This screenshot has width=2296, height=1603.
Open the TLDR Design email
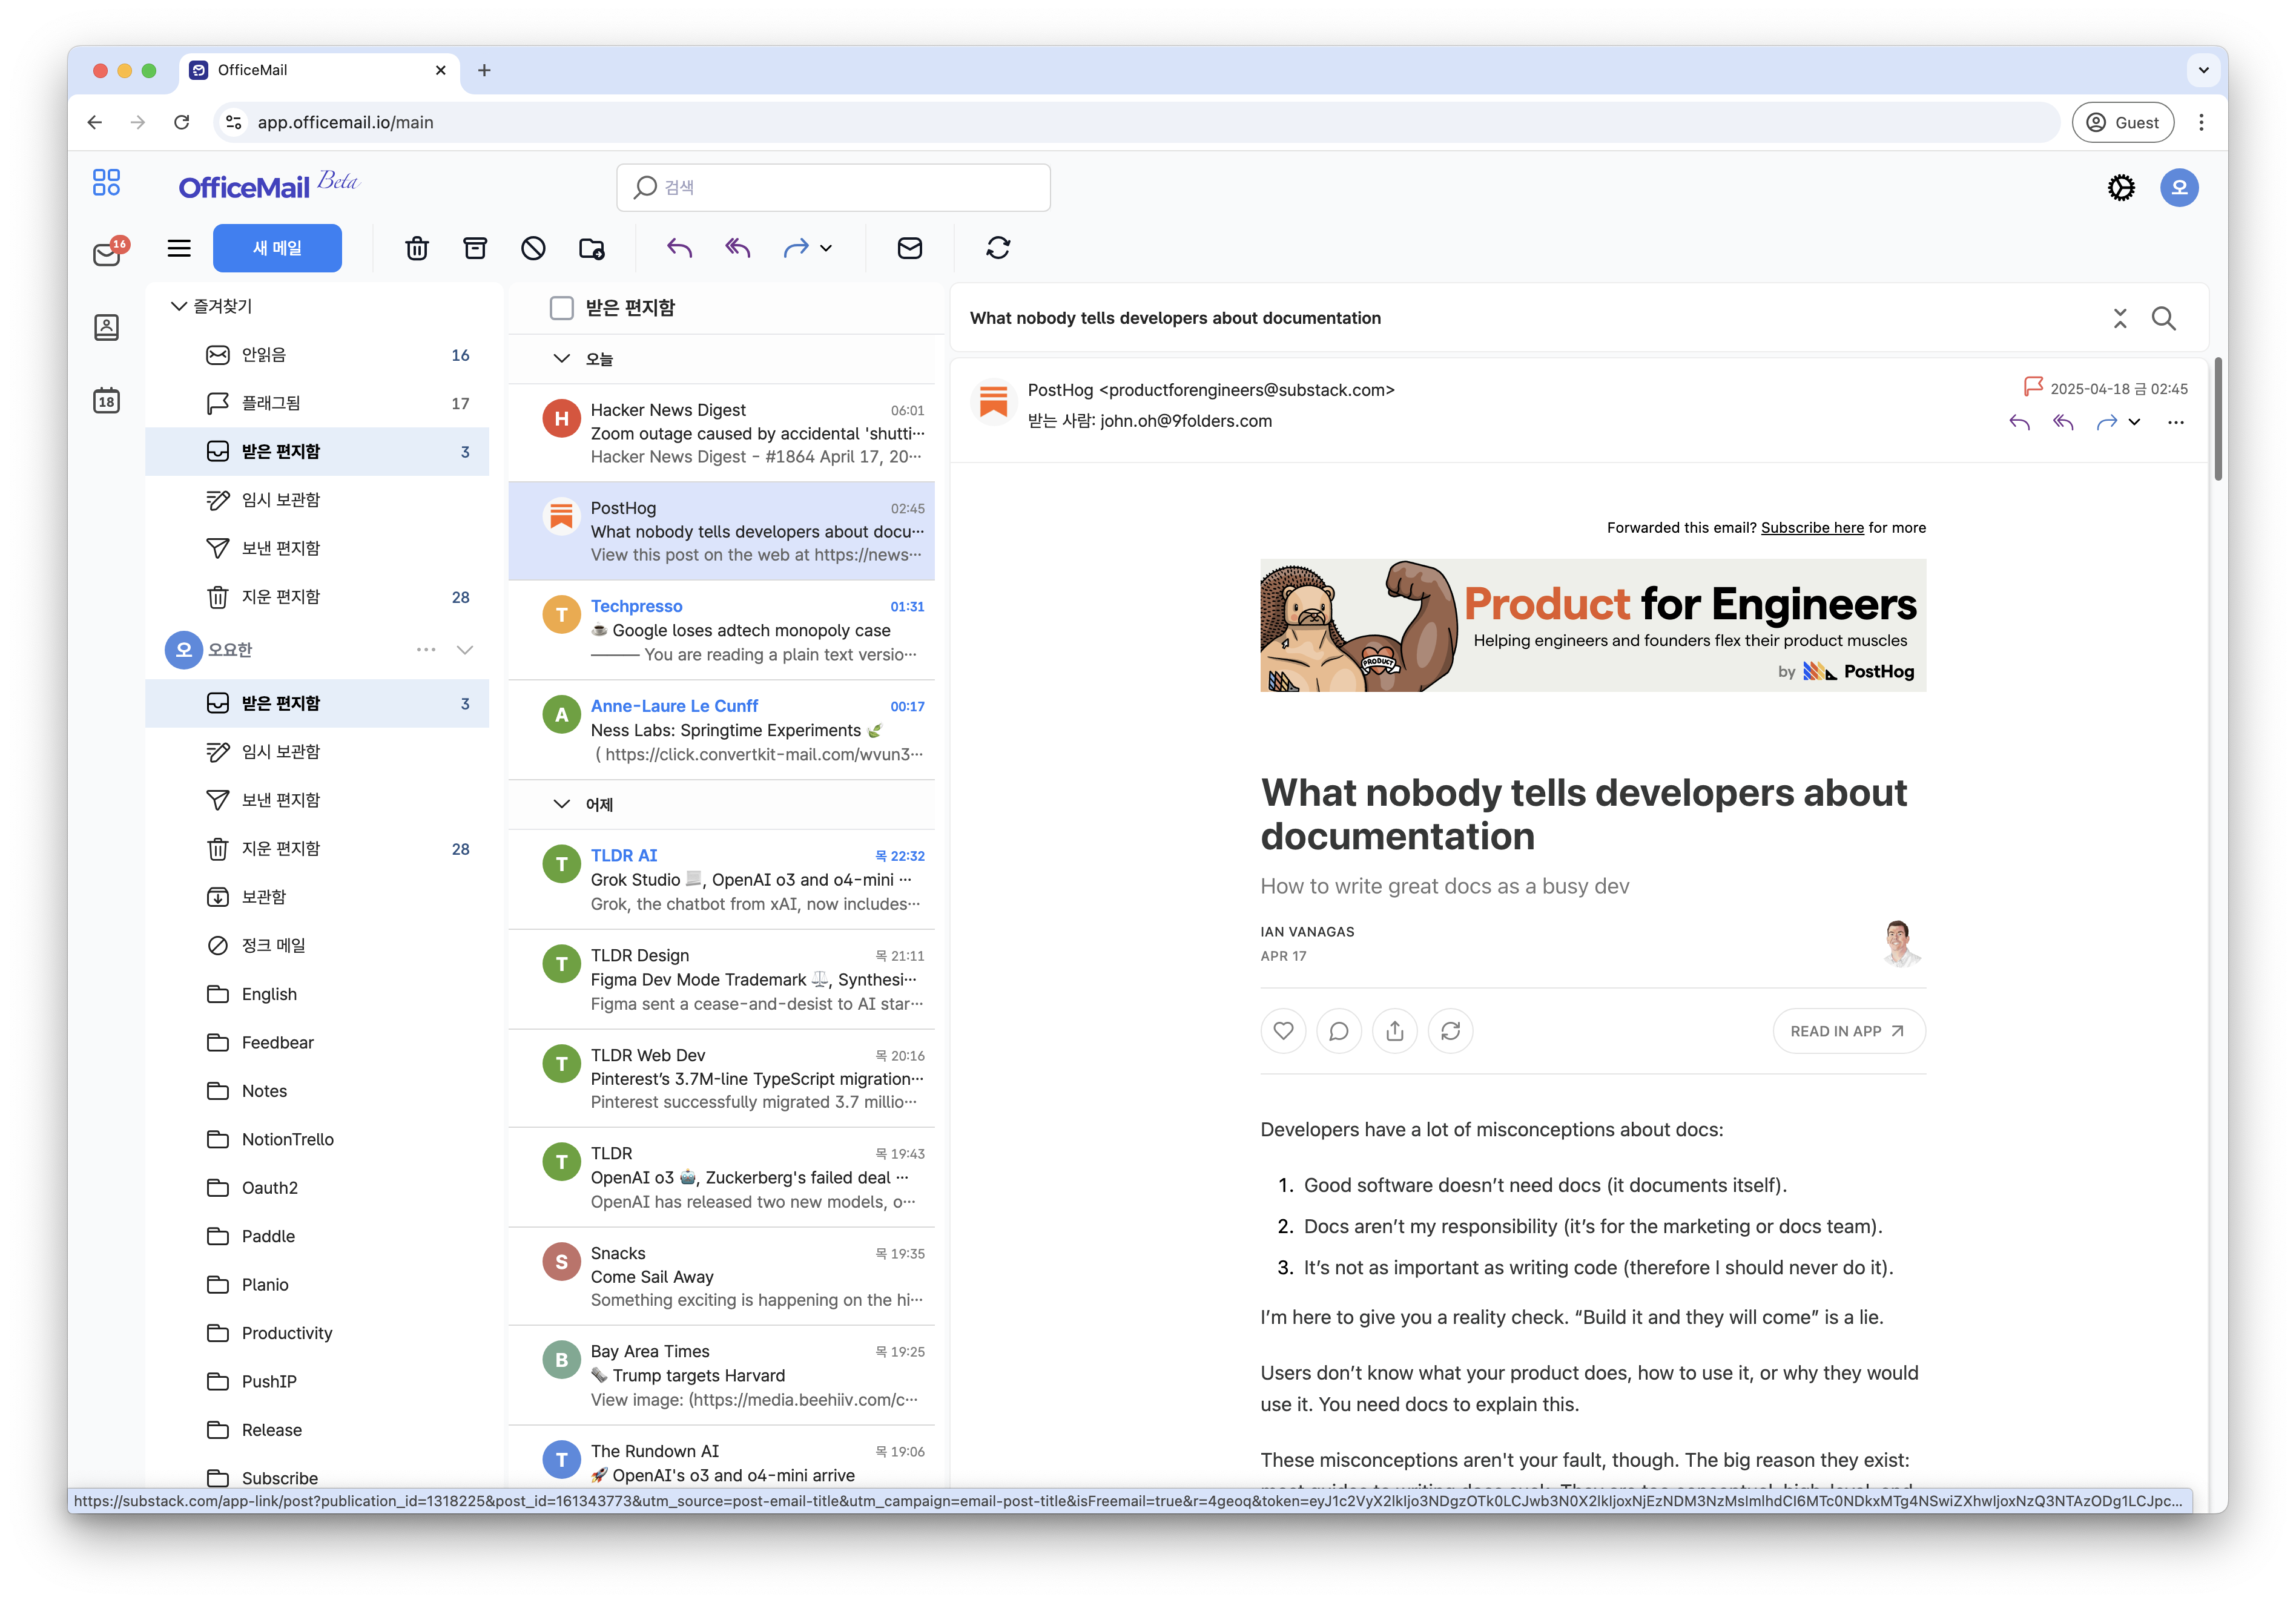pos(722,979)
